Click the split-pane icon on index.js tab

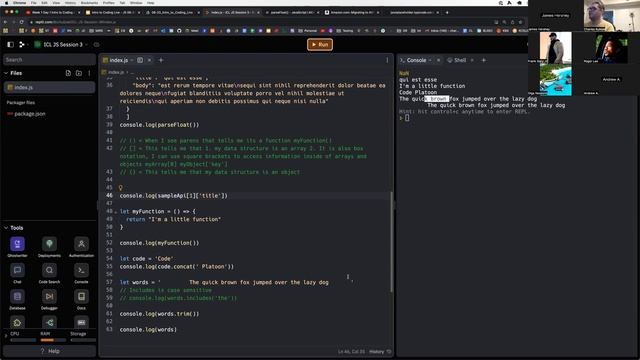(140, 60)
